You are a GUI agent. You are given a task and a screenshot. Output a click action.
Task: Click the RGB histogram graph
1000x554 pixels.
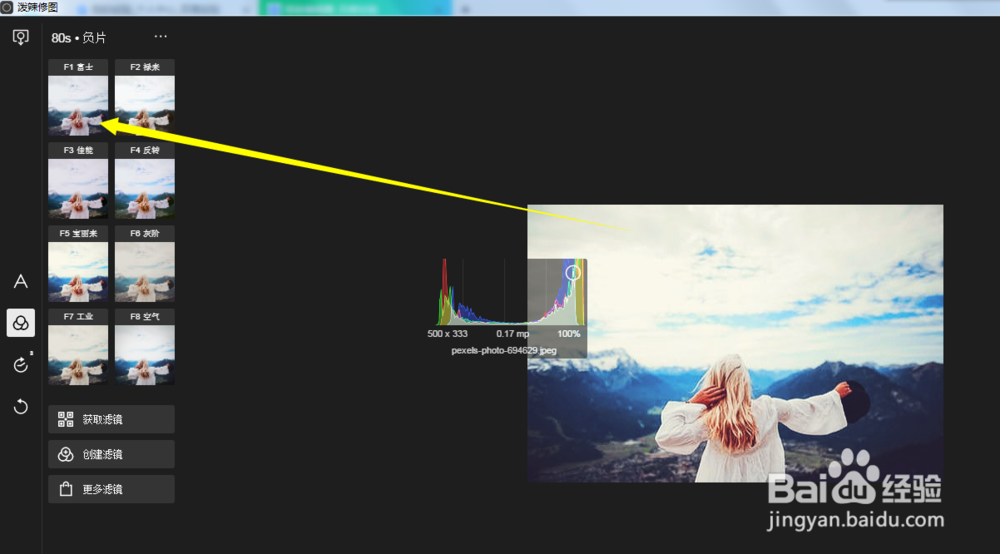tap(511, 291)
